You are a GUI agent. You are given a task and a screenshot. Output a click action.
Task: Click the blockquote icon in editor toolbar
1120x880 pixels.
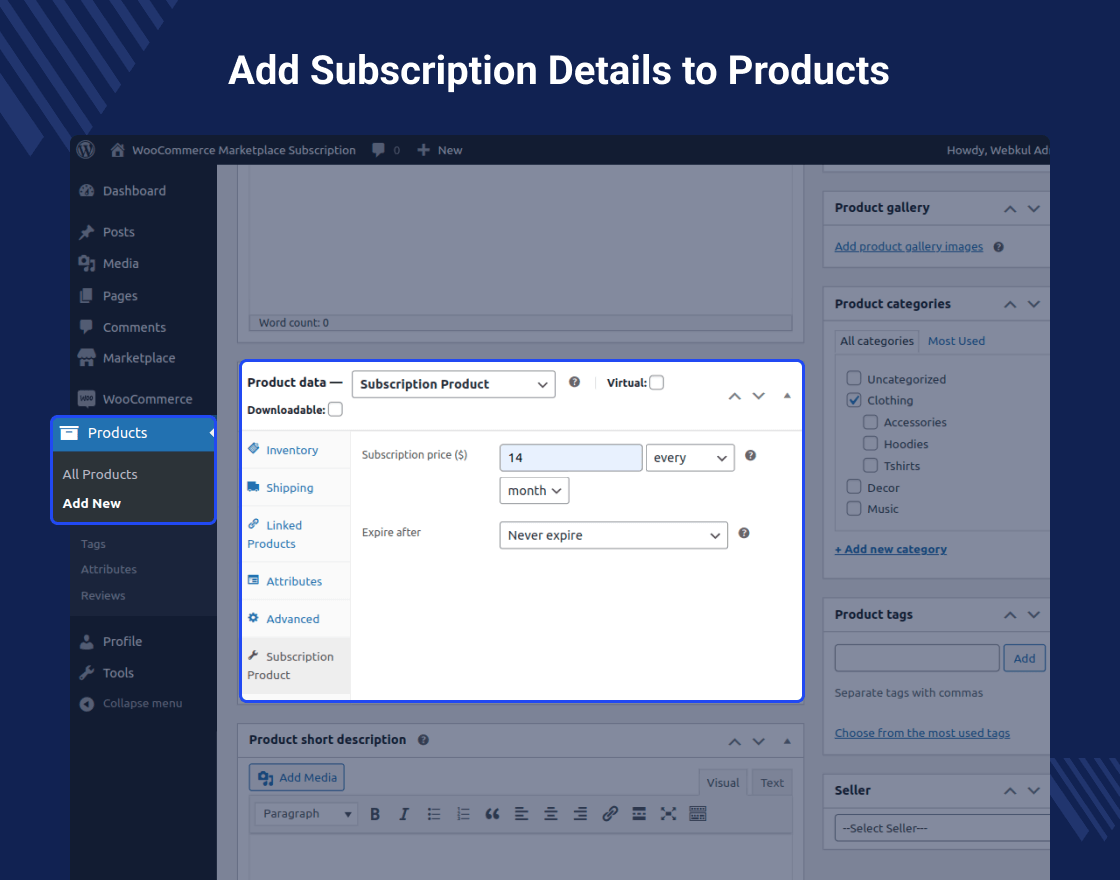tap(492, 814)
